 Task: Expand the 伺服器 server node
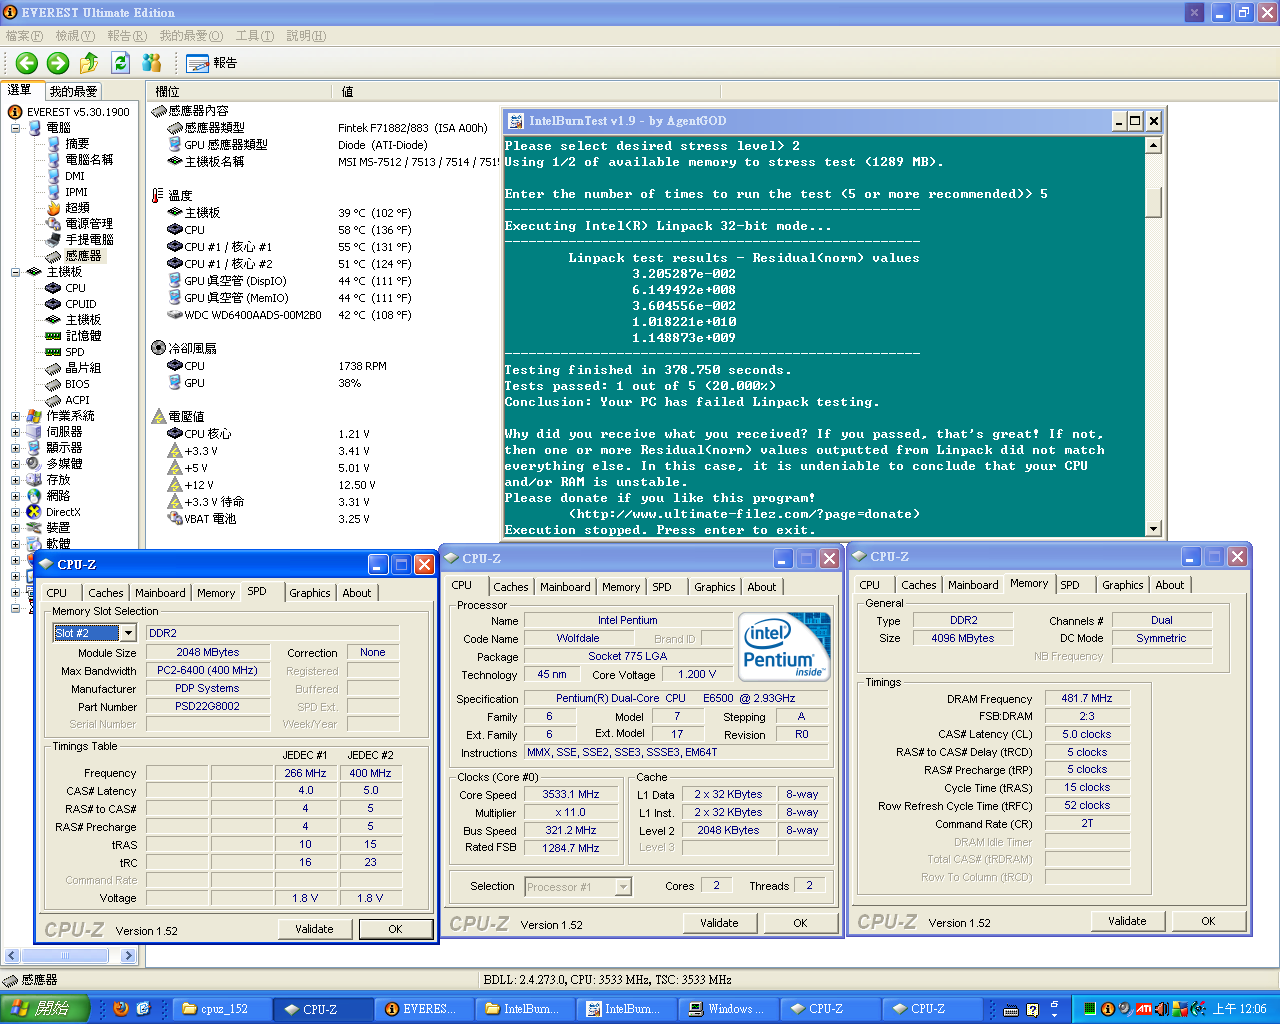click(x=15, y=432)
